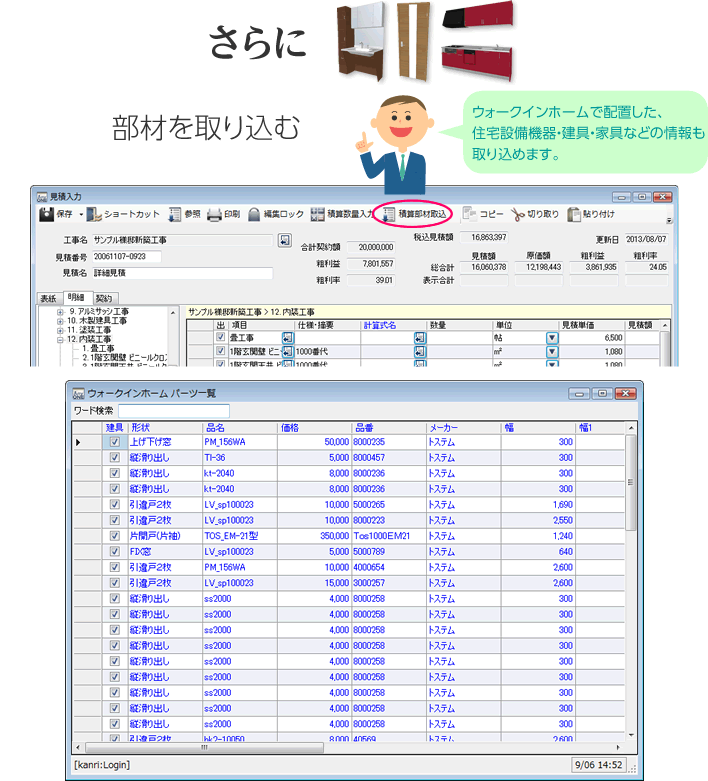Screen dimensions: 708x781
Task: Sort by the 形状 column header
Action: click(165, 427)
